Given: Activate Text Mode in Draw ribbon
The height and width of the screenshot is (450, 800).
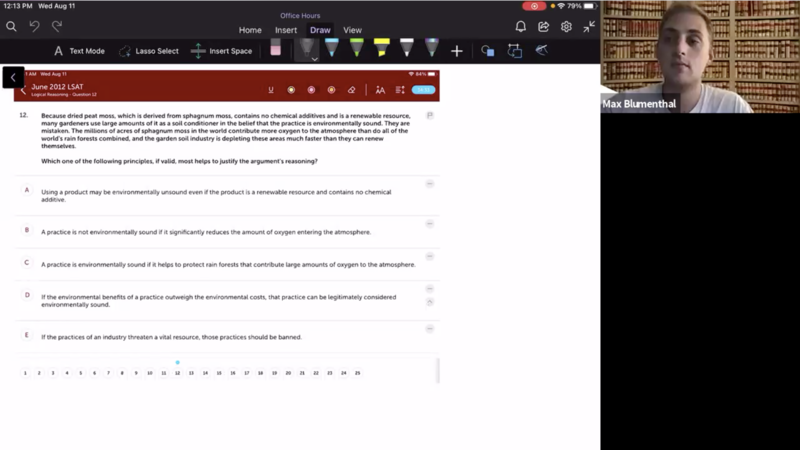Looking at the screenshot, I should [79, 51].
